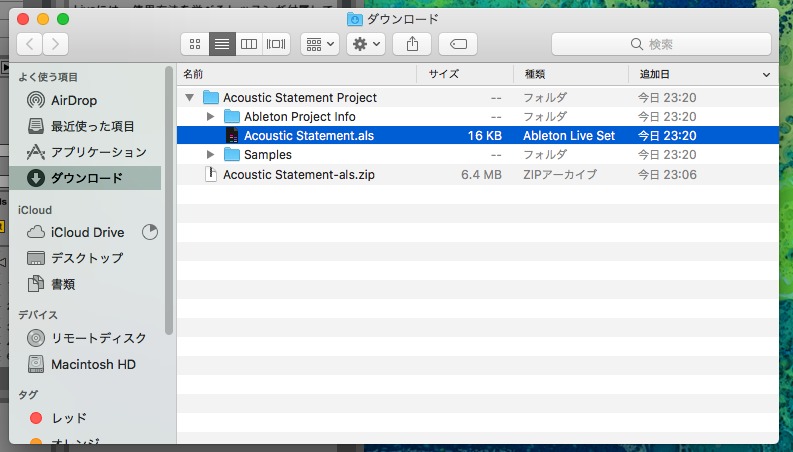Sort by the サイズ column header
Viewport: 793px width, 452px height.
pyautogui.click(x=465, y=74)
